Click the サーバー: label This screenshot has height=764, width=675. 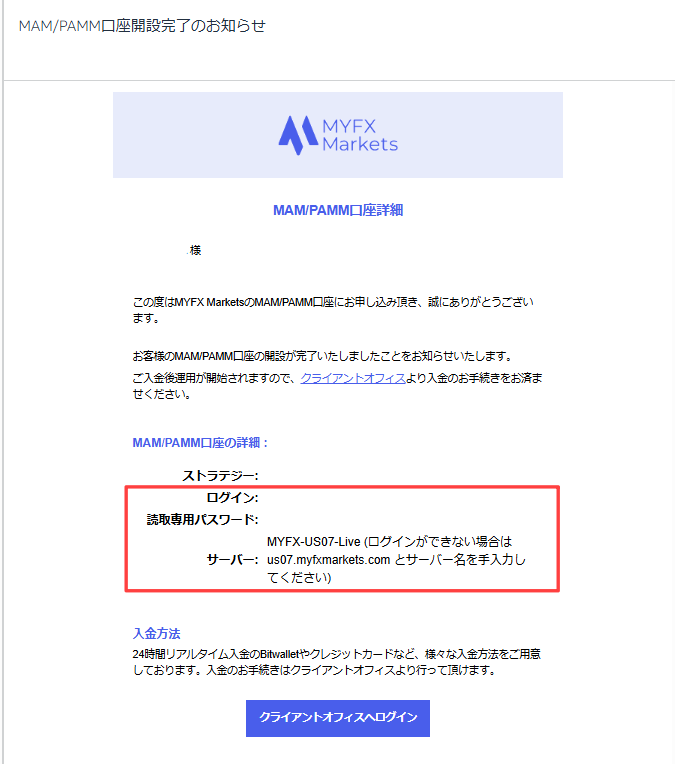click(232, 559)
